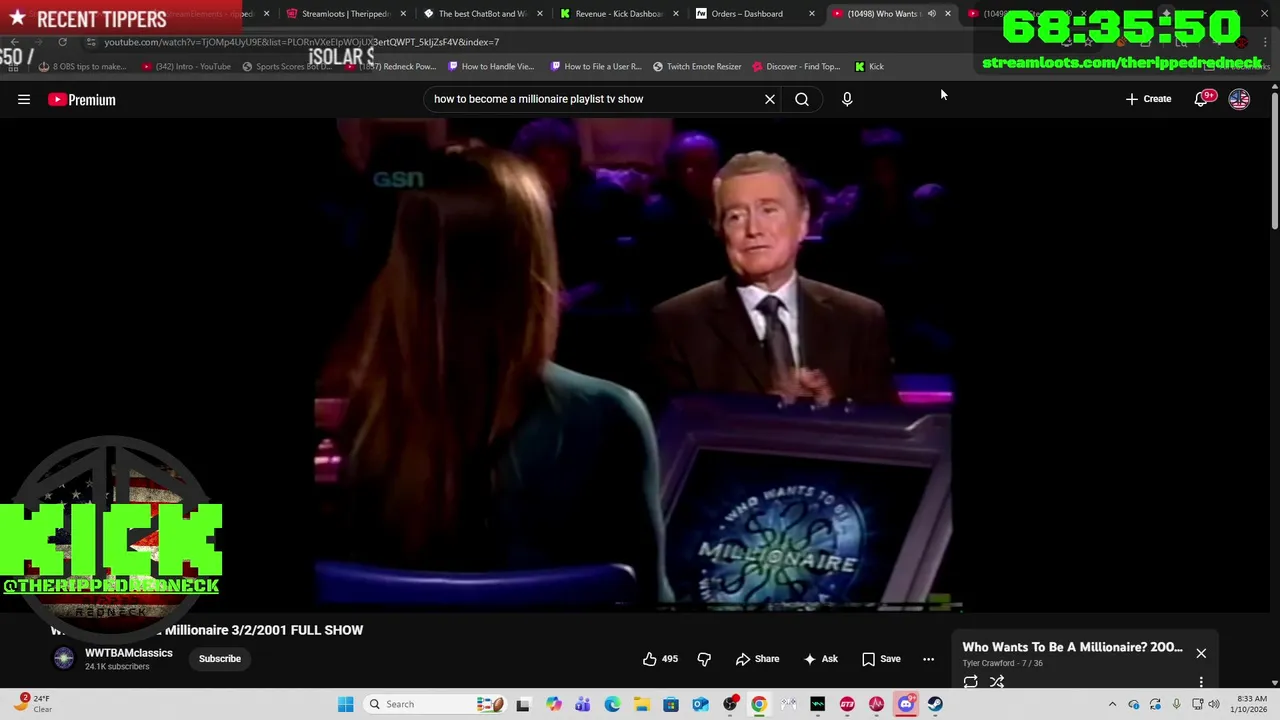Image resolution: width=1280 pixels, height=720 pixels.
Task: Open the Who Wants To Be A Millionaire playlist title
Action: (1072, 647)
